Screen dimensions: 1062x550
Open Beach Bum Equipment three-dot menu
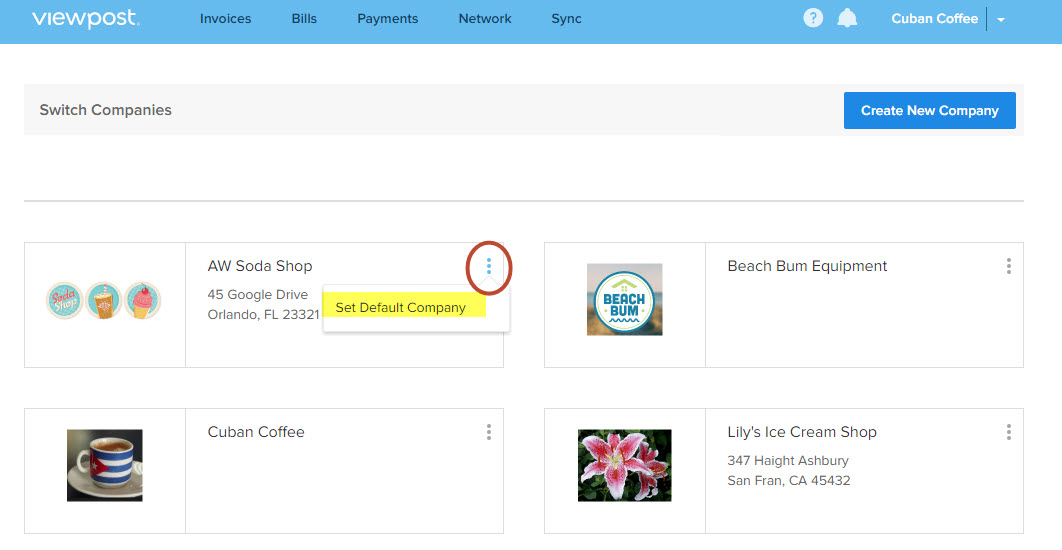(x=1008, y=266)
